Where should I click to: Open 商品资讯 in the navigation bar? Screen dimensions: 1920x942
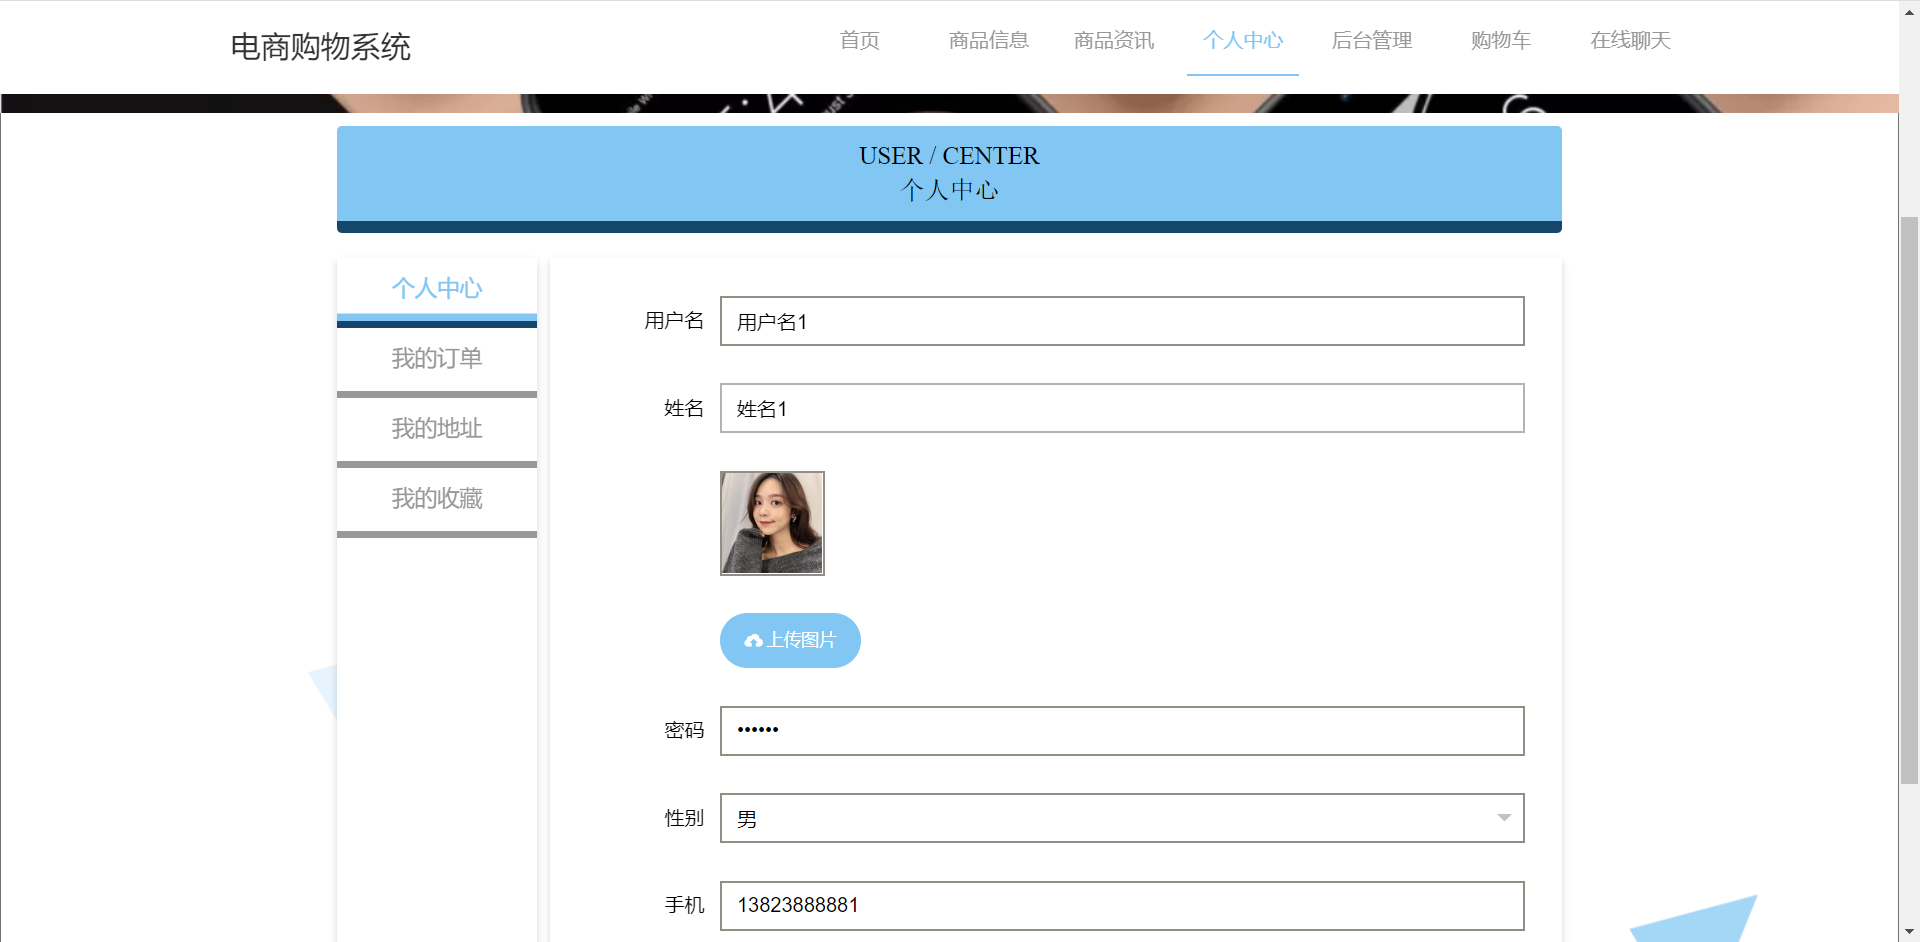(x=1113, y=40)
